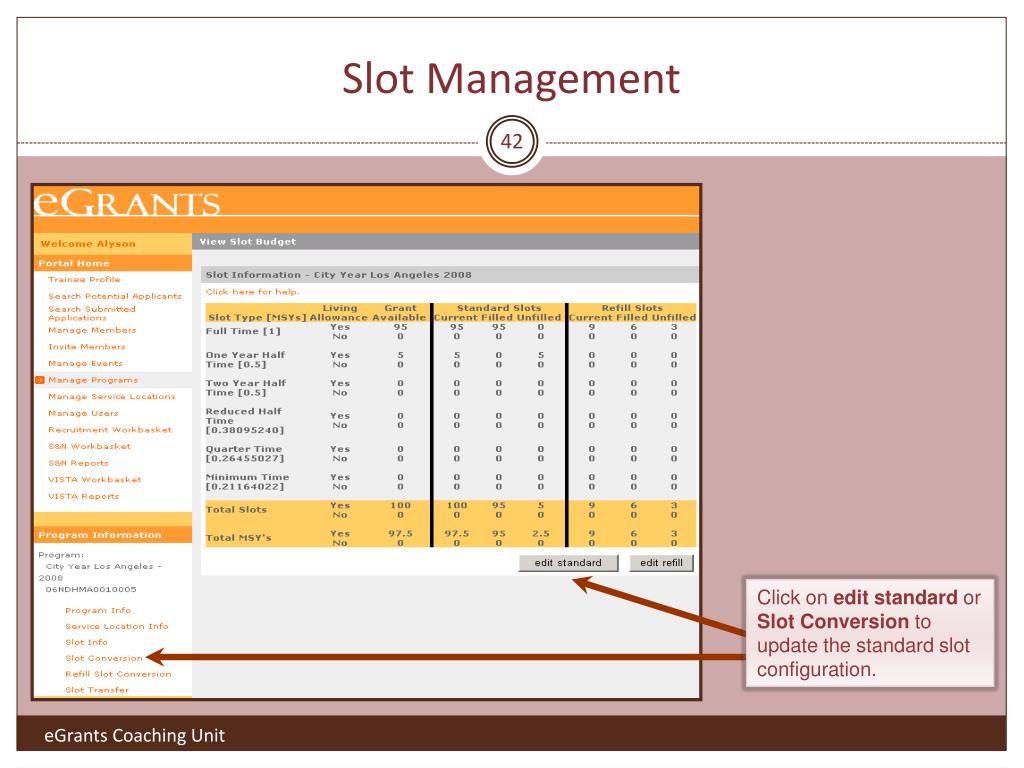1024x768 pixels.
Task: Click the Manage Programs arrow icon
Action: coord(40,380)
